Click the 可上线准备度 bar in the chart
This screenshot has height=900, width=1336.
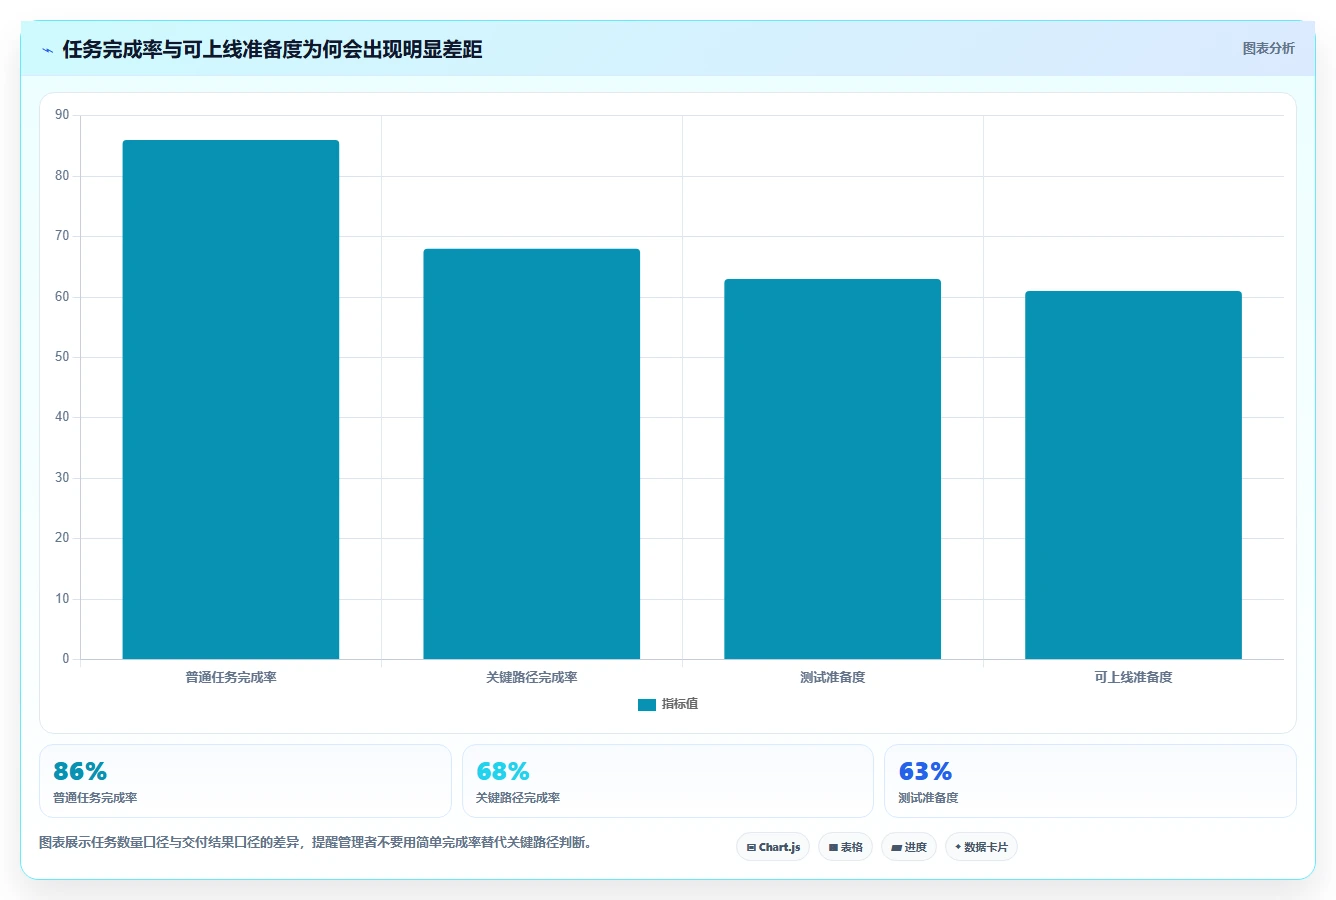[1133, 475]
